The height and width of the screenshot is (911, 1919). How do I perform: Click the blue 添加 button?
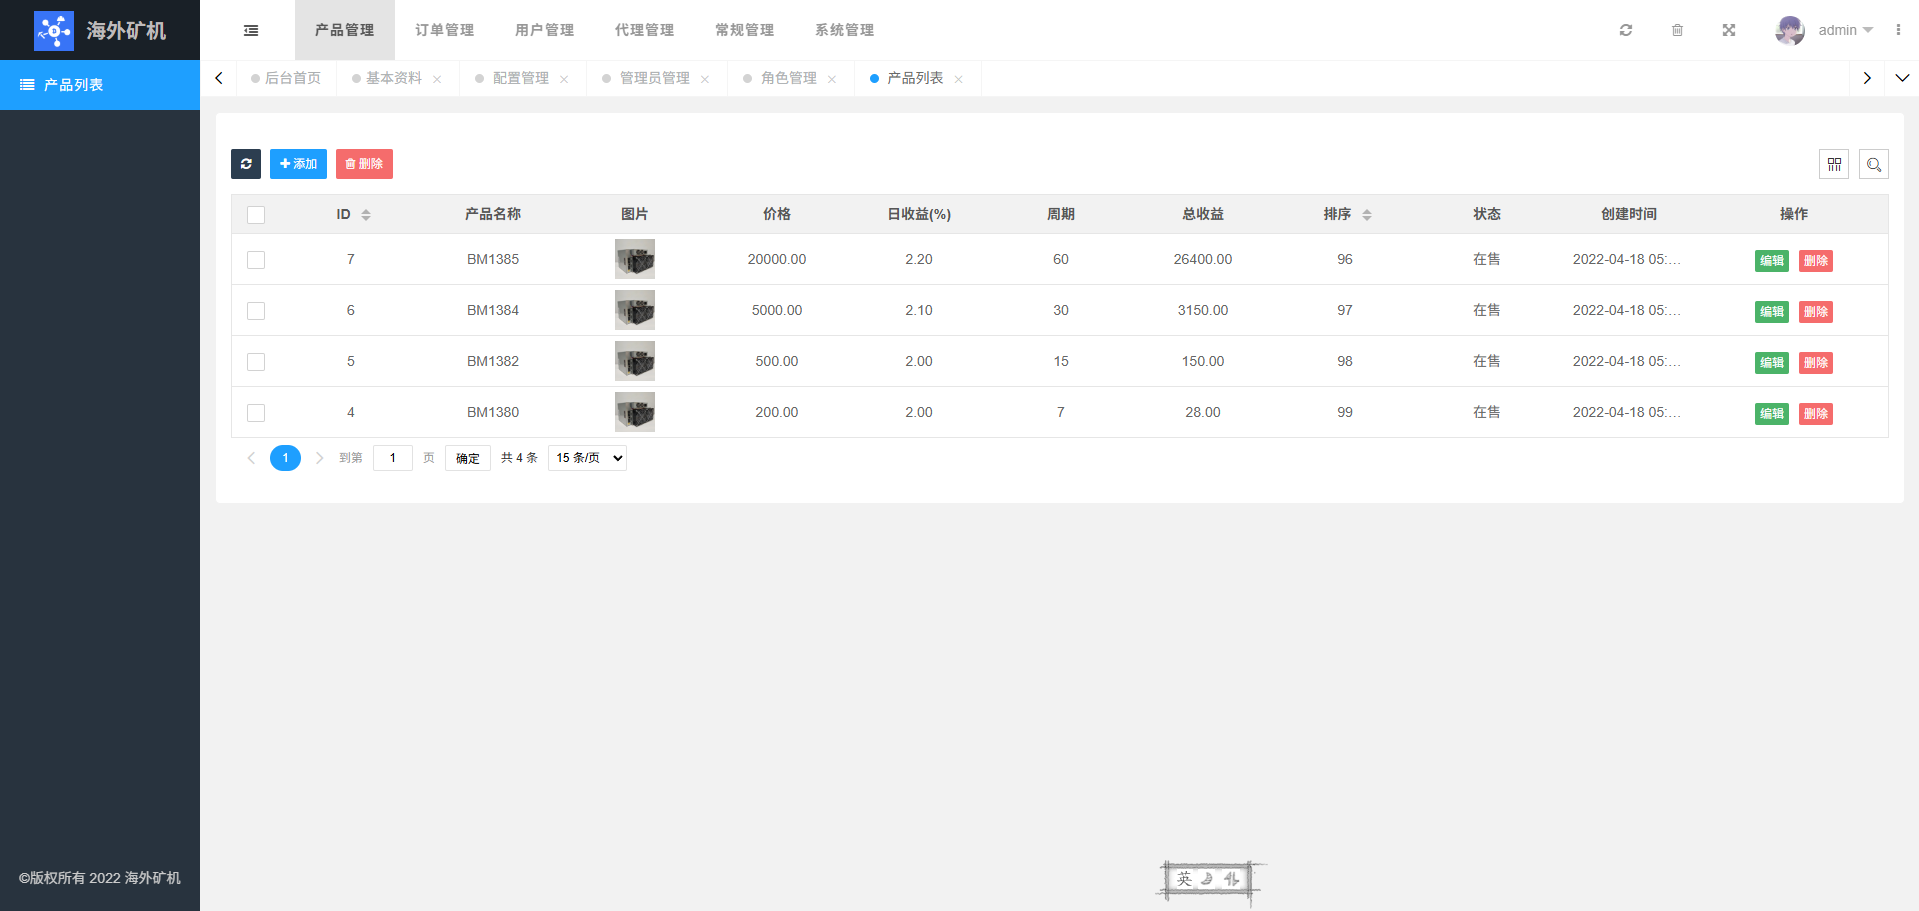coord(298,164)
